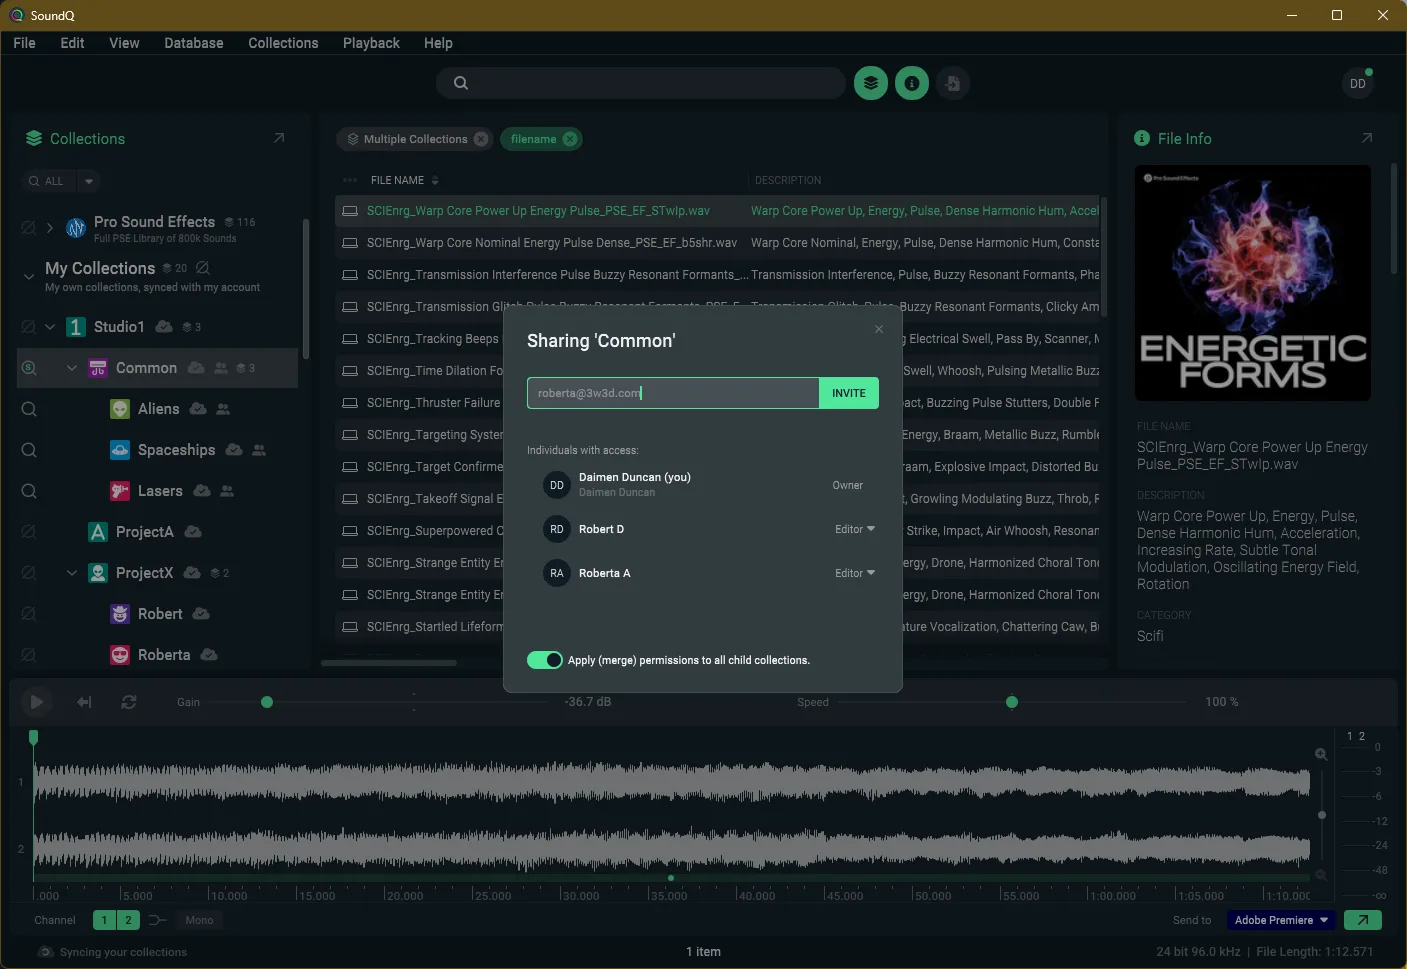Screen dimensions: 1407x969
Task: Open the Database menu
Action: [194, 43]
